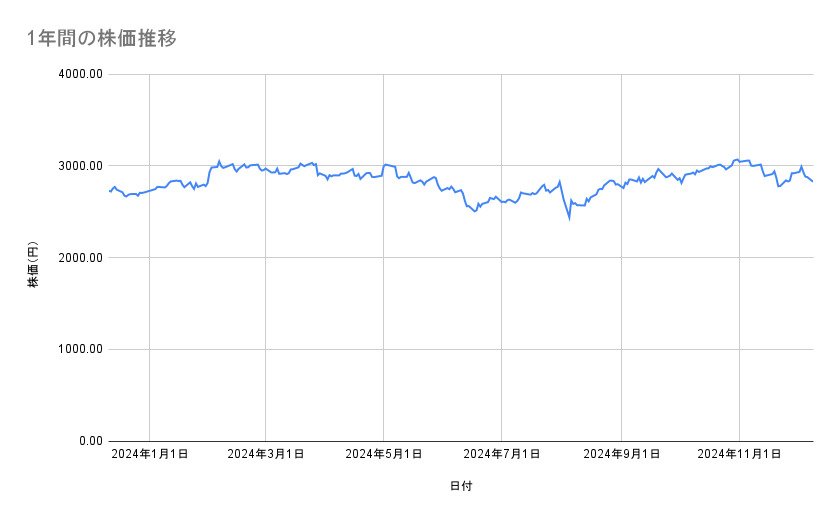Click the rightmost end point of the line
This screenshot has width=839, height=519.
pos(813,181)
